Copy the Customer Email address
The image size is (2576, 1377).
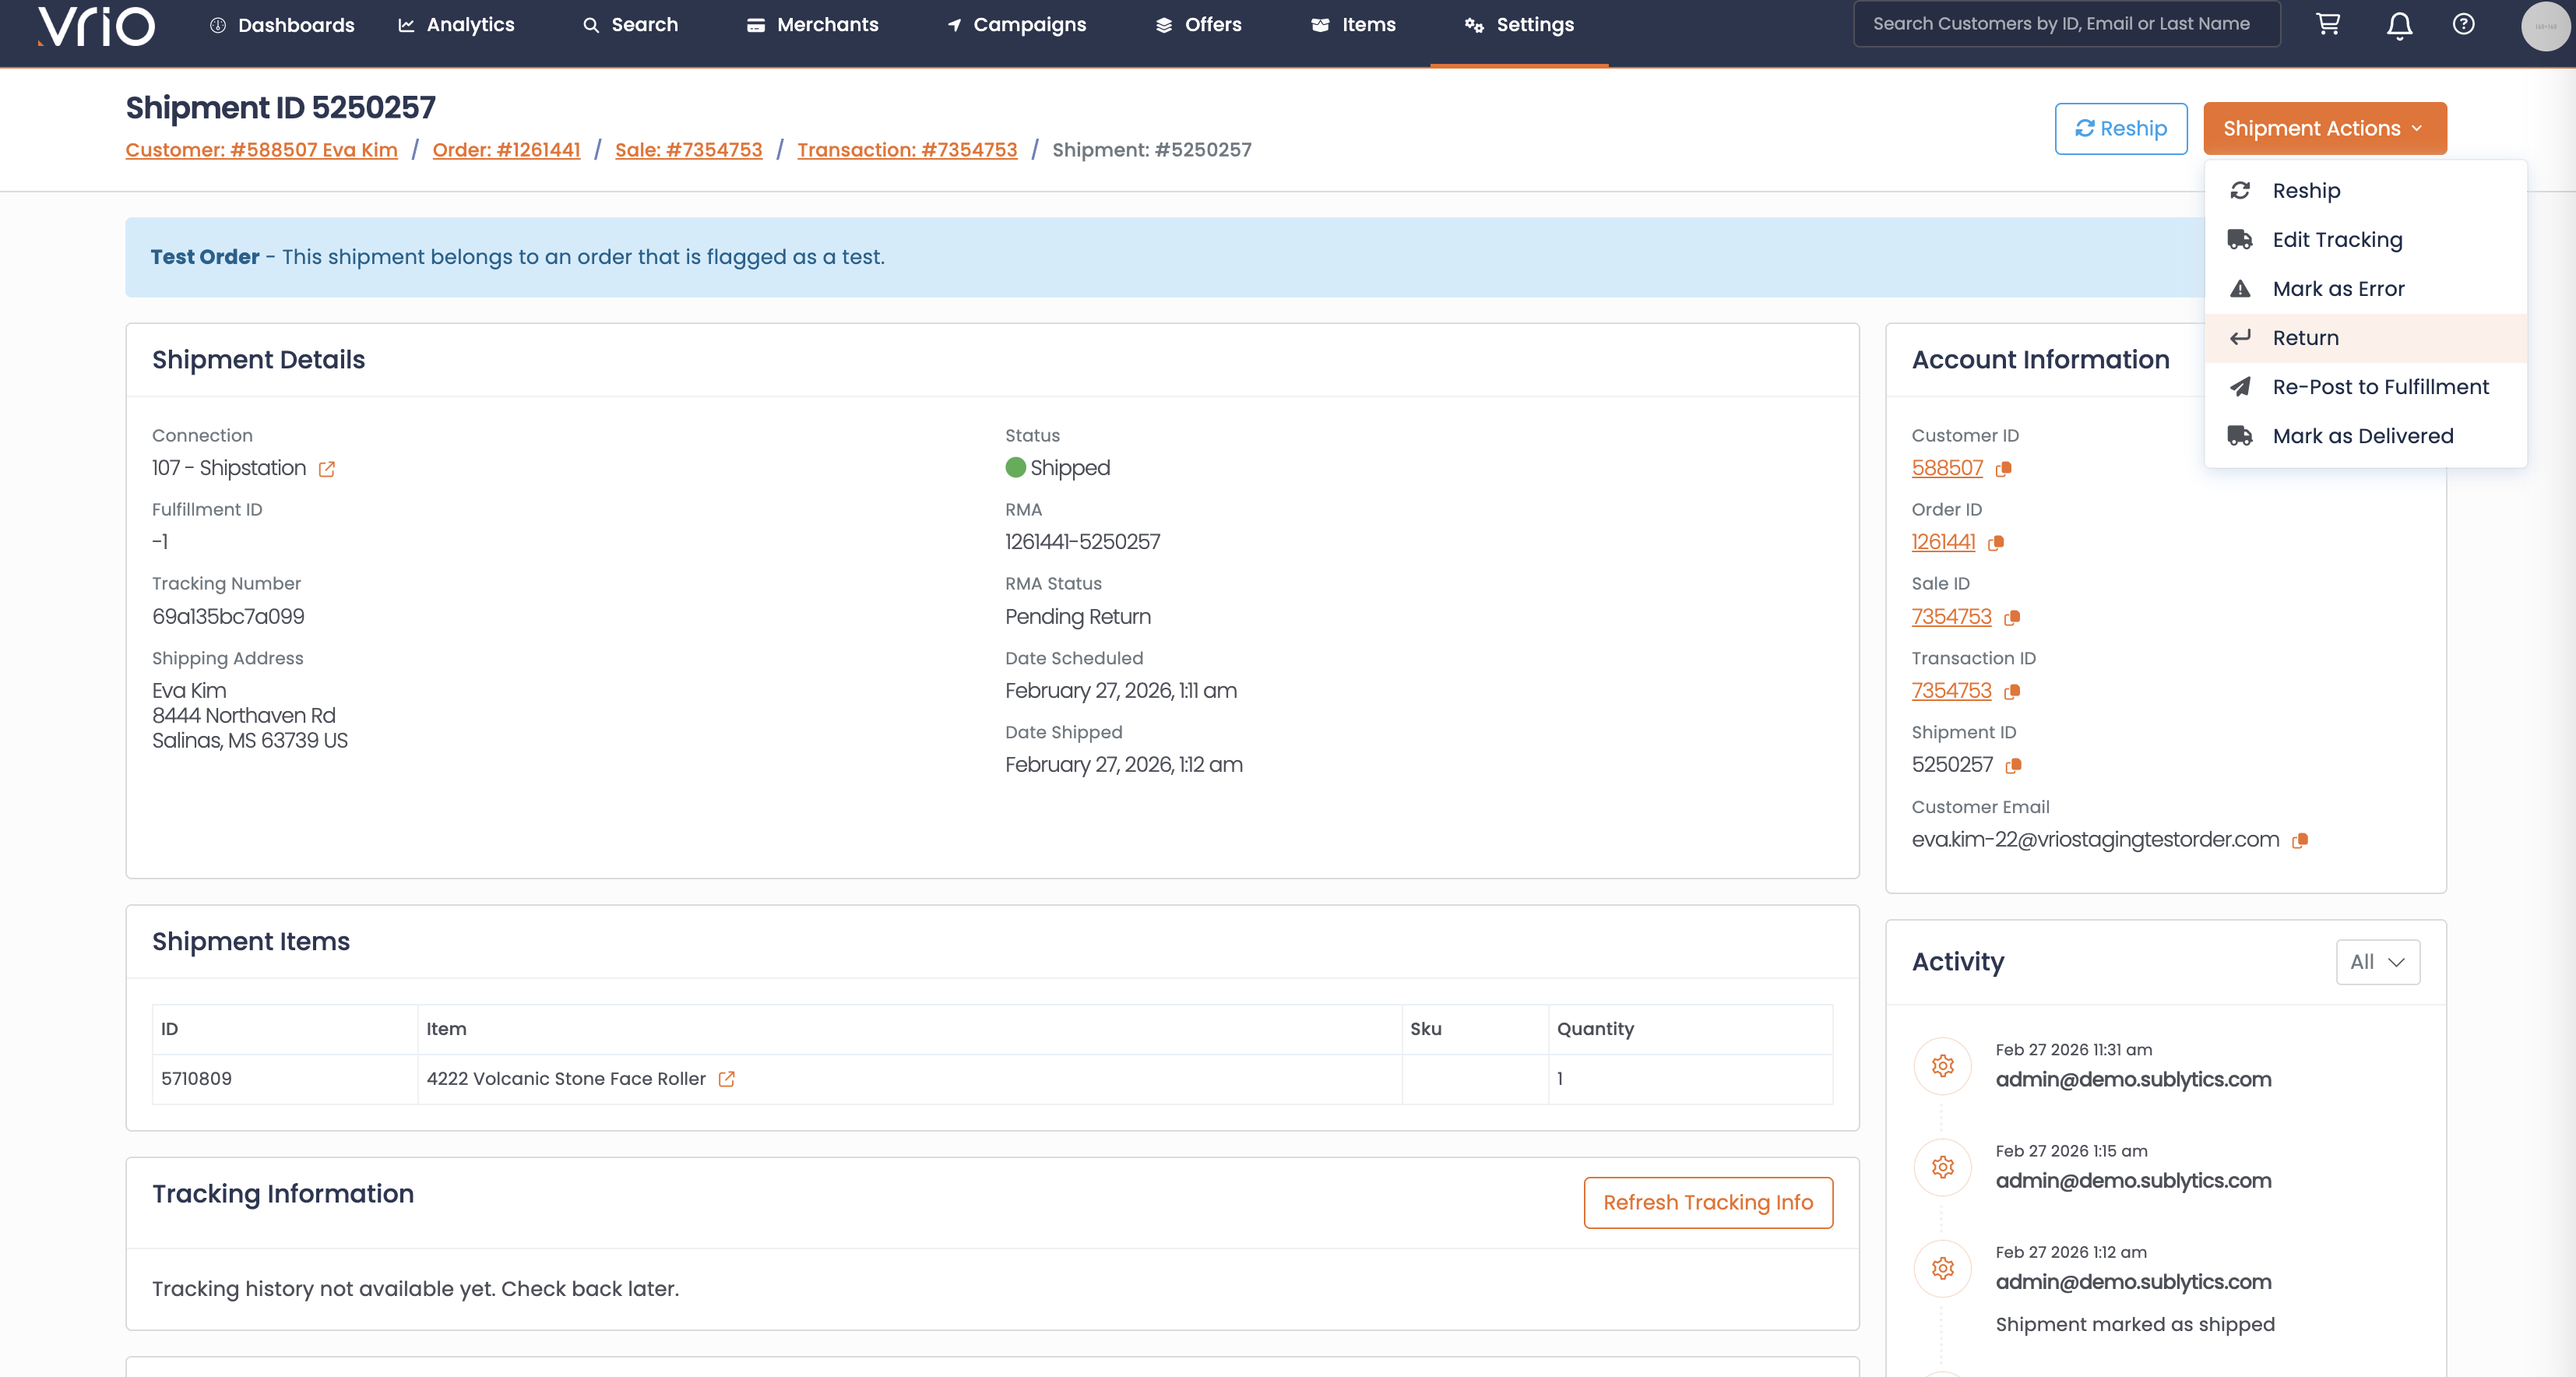click(x=2300, y=841)
